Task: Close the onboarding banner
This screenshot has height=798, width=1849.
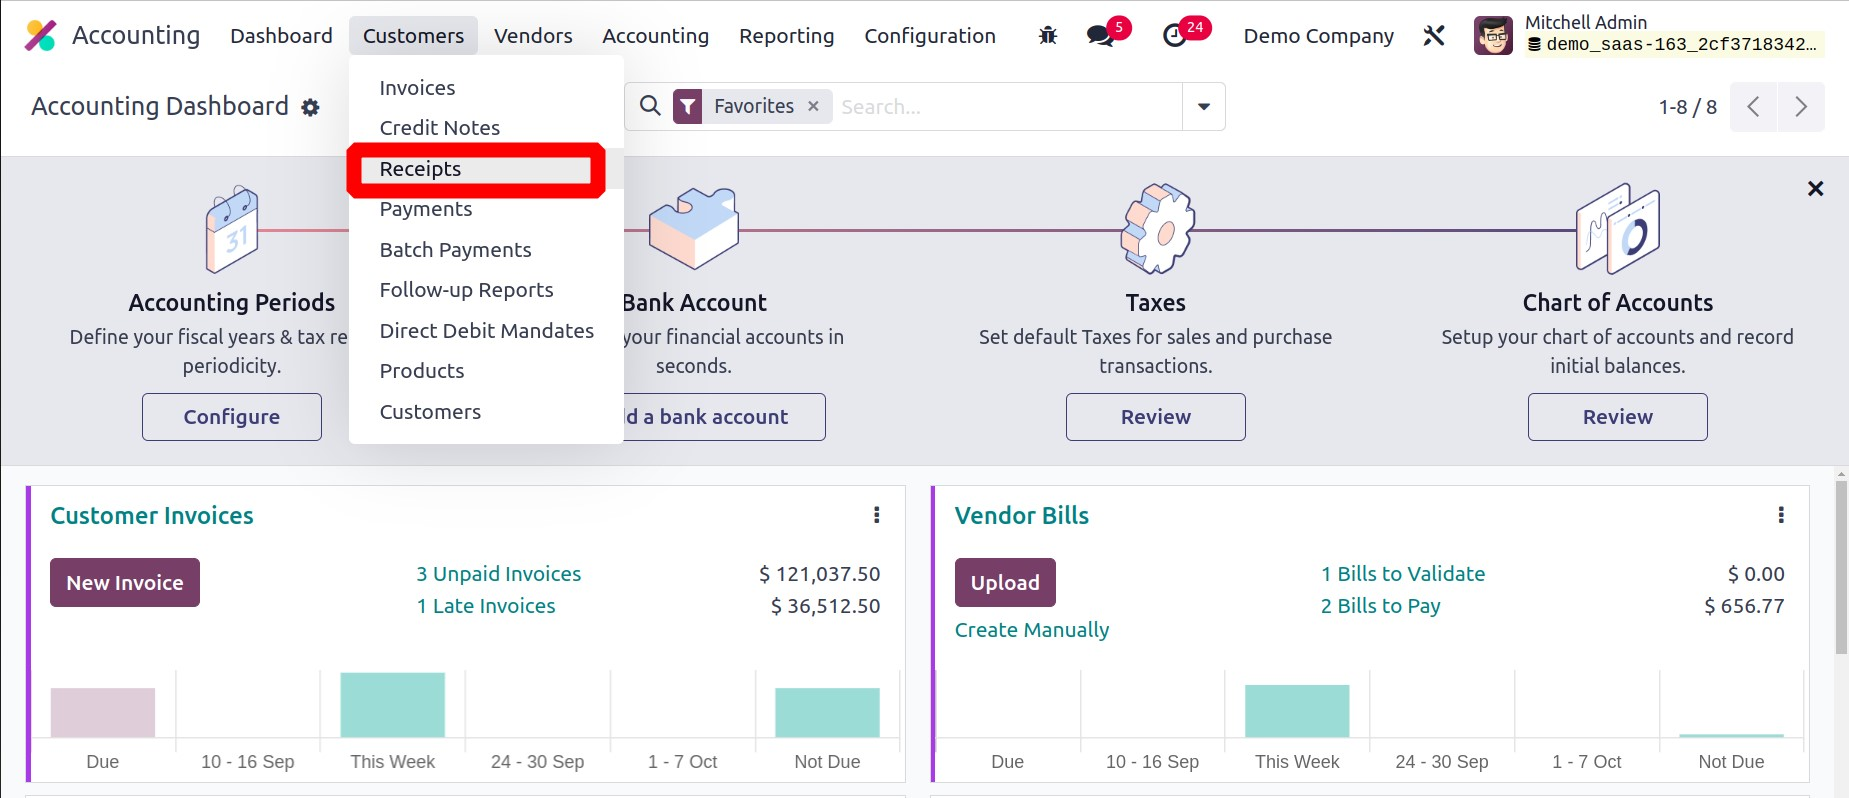Action: pyautogui.click(x=1815, y=189)
